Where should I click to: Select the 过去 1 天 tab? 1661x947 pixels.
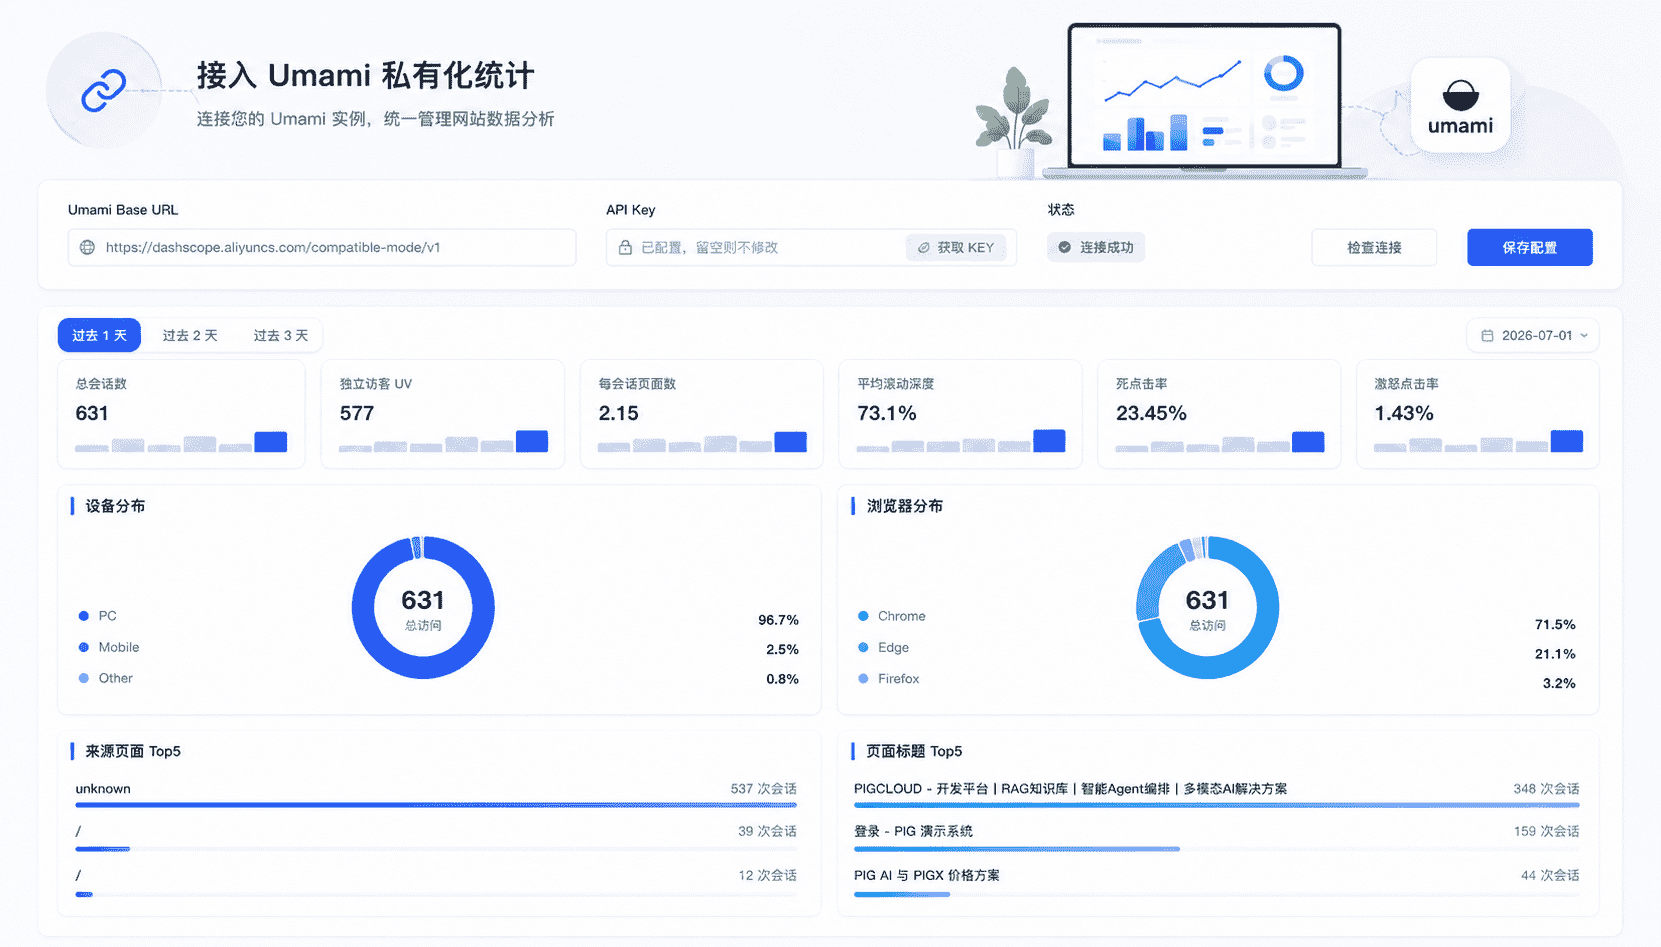pos(99,335)
